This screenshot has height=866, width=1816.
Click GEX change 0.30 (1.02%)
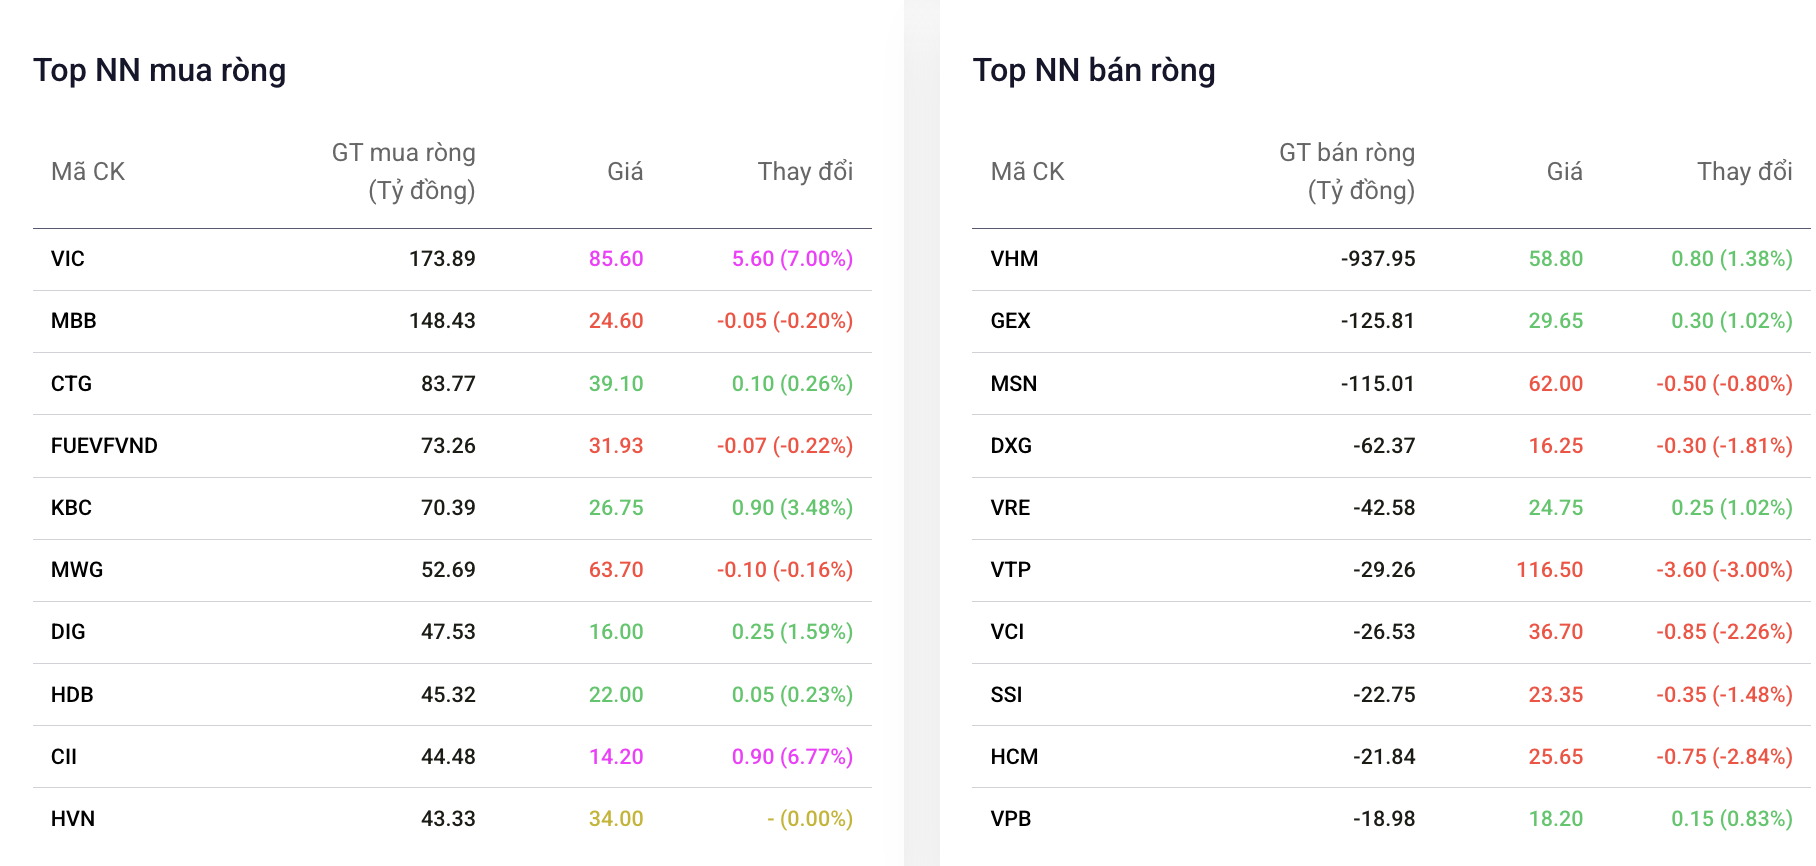point(1732,321)
